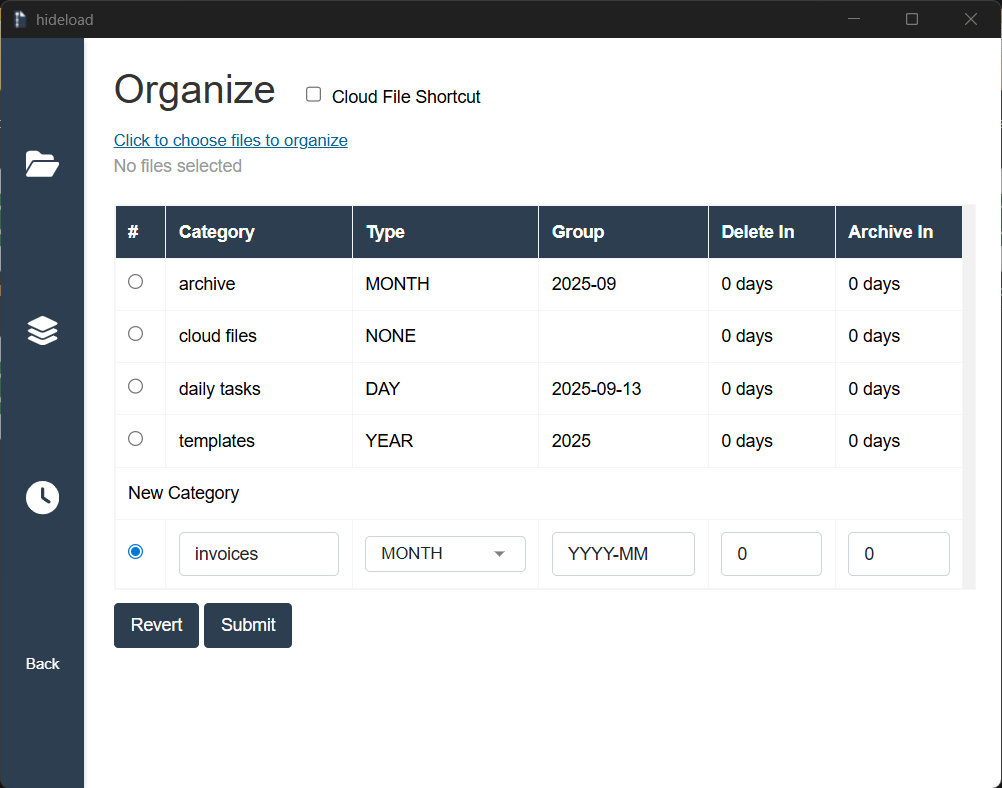Enable the Cloud File Shortcut checkbox

pos(313,93)
